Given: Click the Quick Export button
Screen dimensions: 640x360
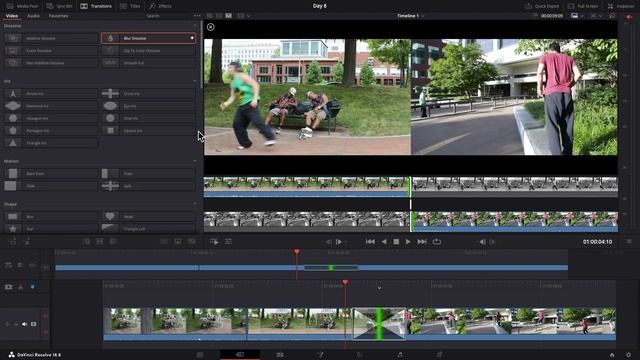Looking at the screenshot, I should (542, 6).
